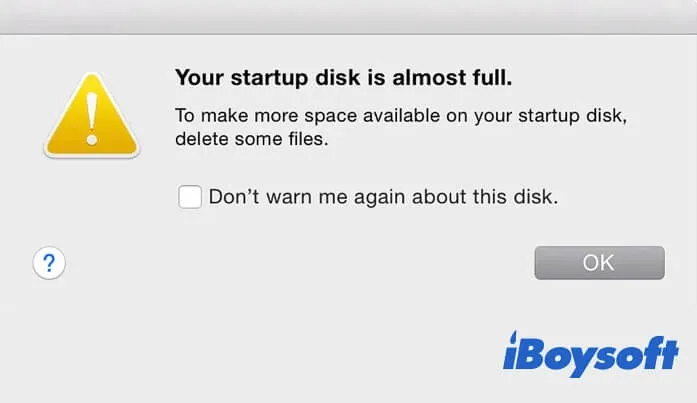Viewport: 697px width, 403px height.
Task: Click the dialog's top title bar strip
Action: (x=348, y=17)
